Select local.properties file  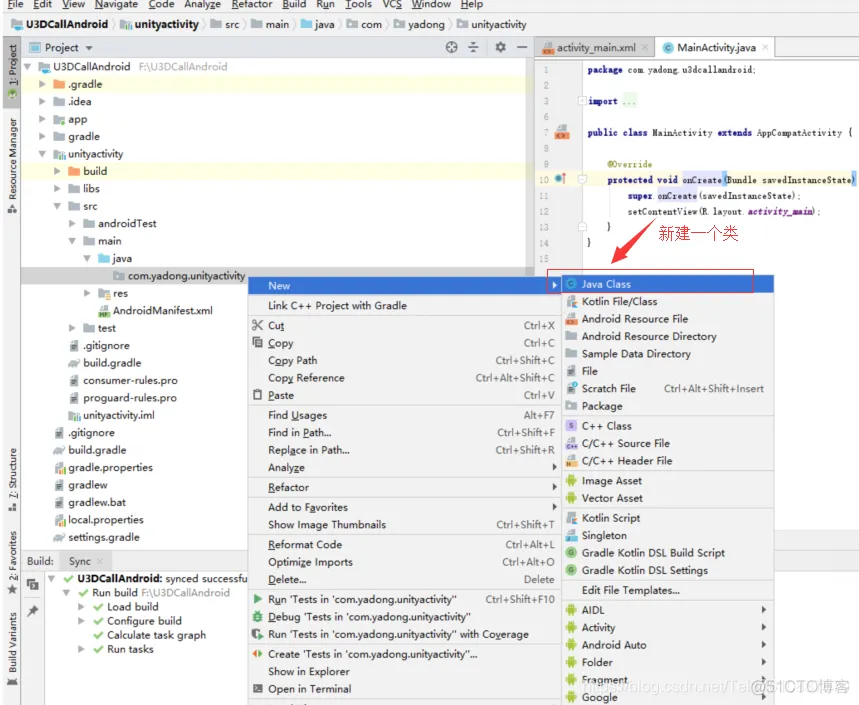tap(106, 520)
